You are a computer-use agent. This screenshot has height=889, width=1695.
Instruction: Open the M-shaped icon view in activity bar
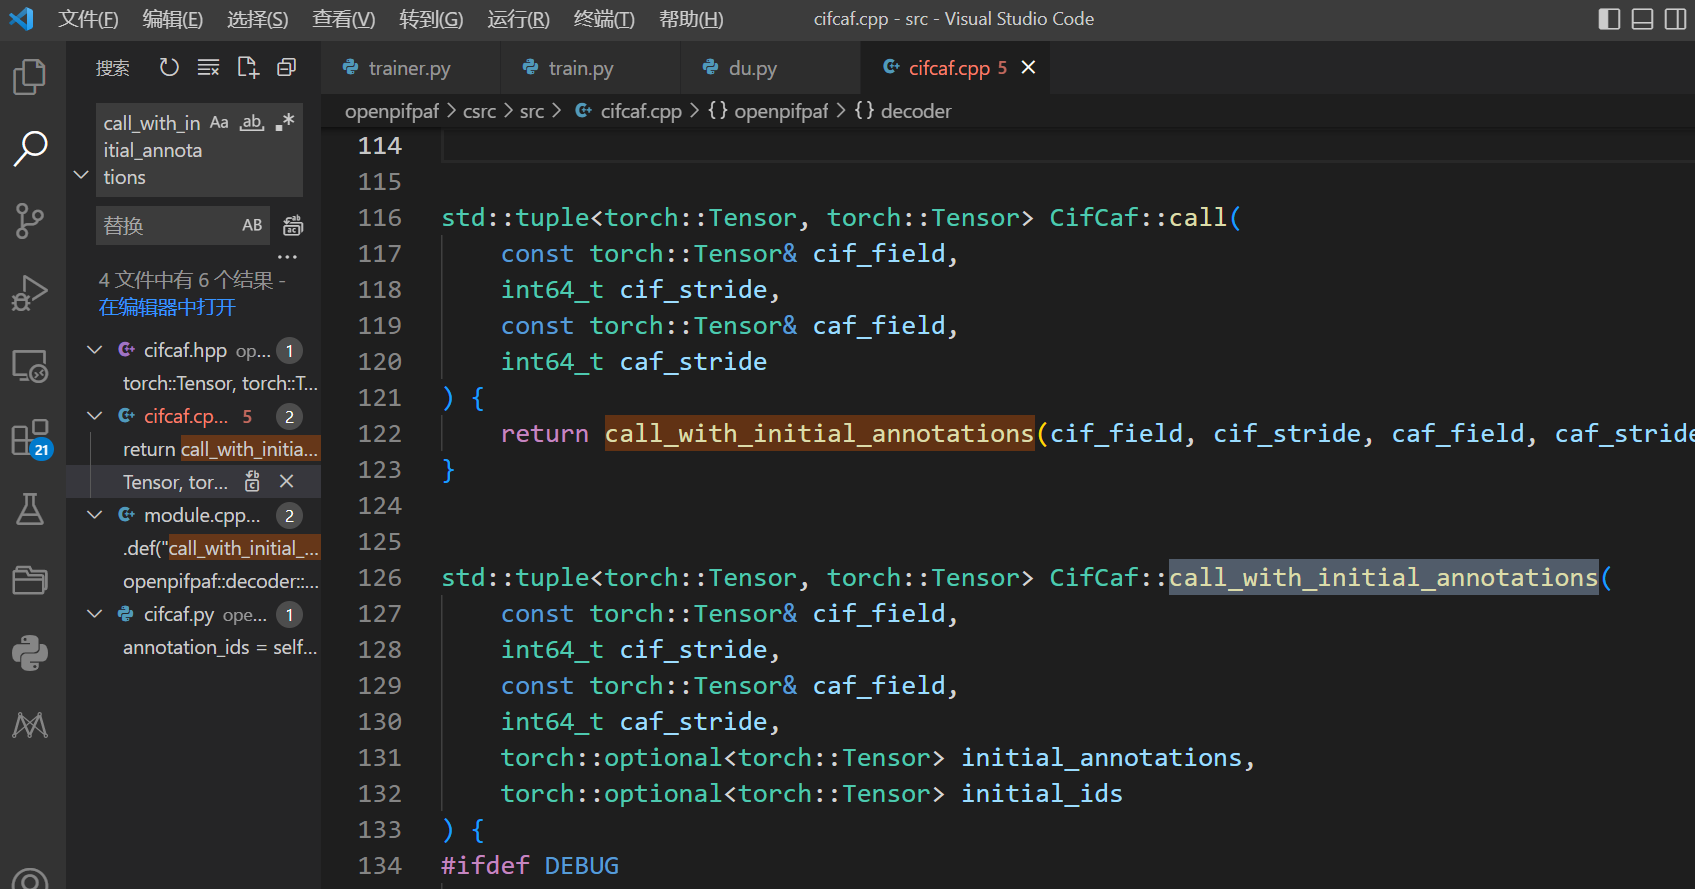(x=30, y=725)
